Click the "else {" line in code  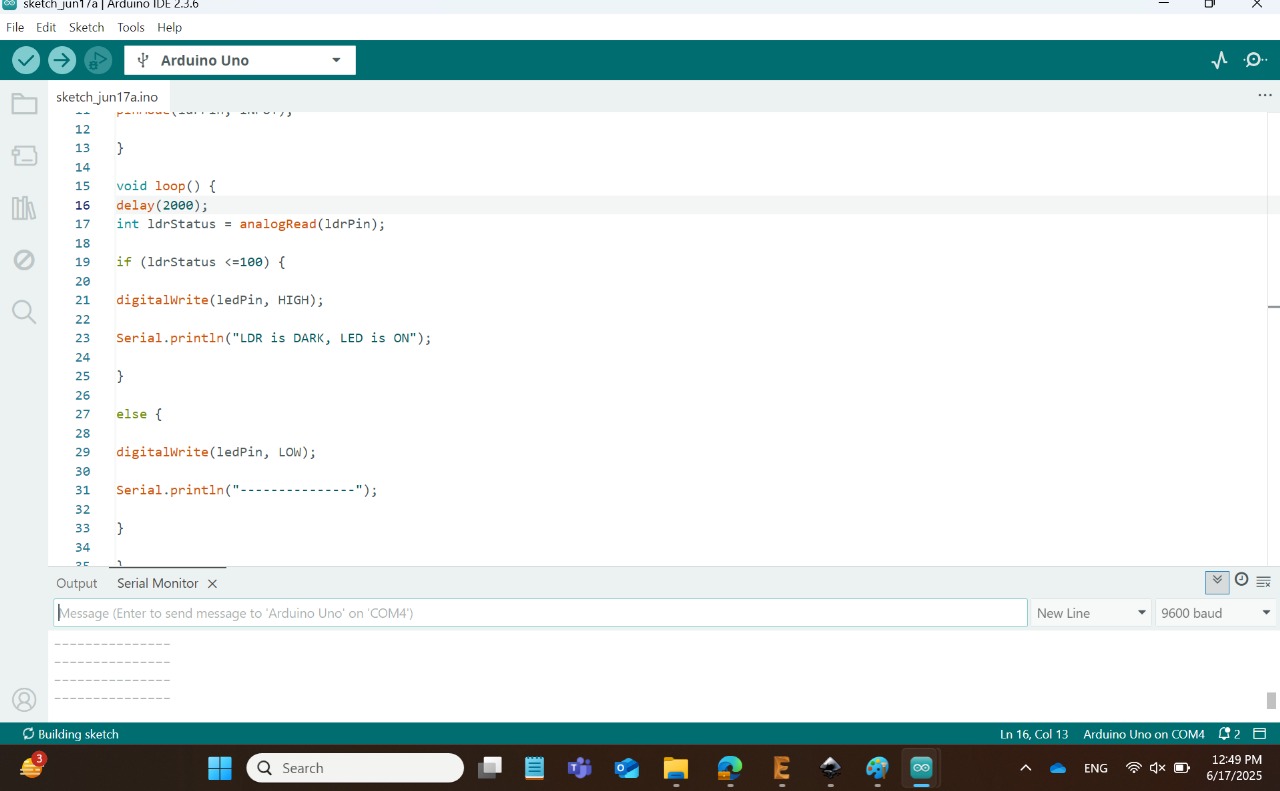pyautogui.click(x=139, y=414)
